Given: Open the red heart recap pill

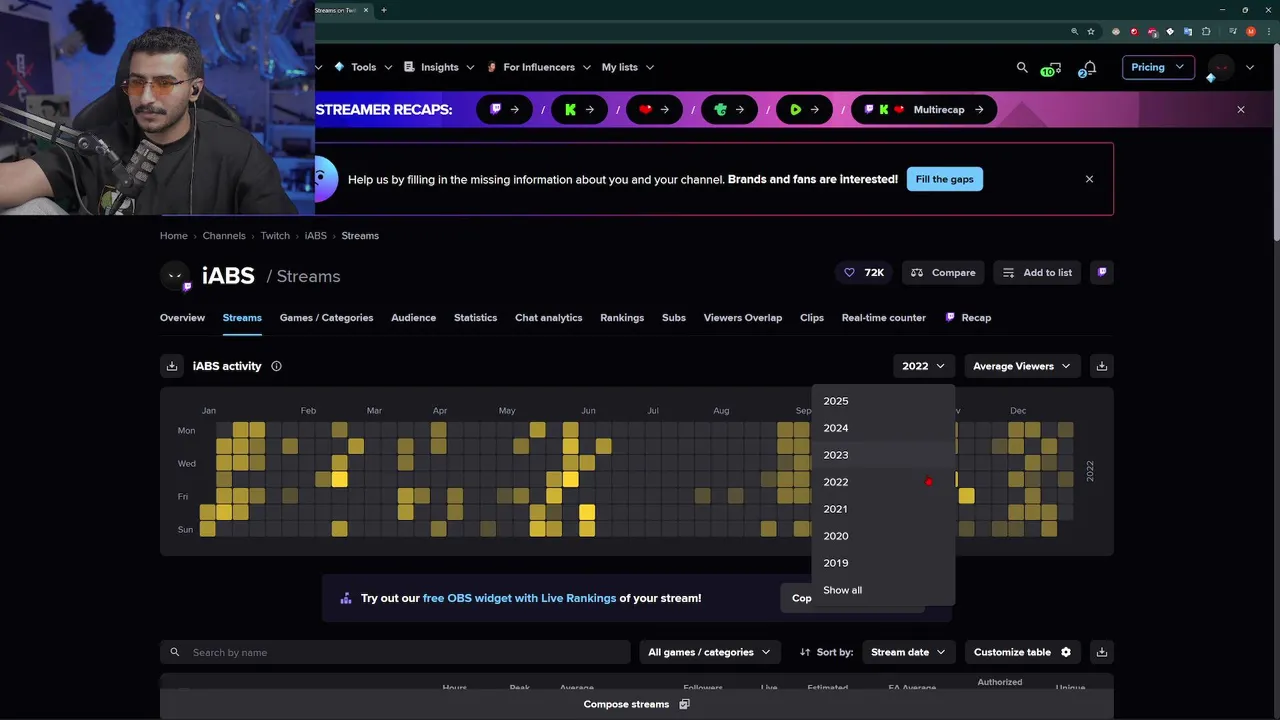Looking at the screenshot, I should pyautogui.click(x=654, y=110).
